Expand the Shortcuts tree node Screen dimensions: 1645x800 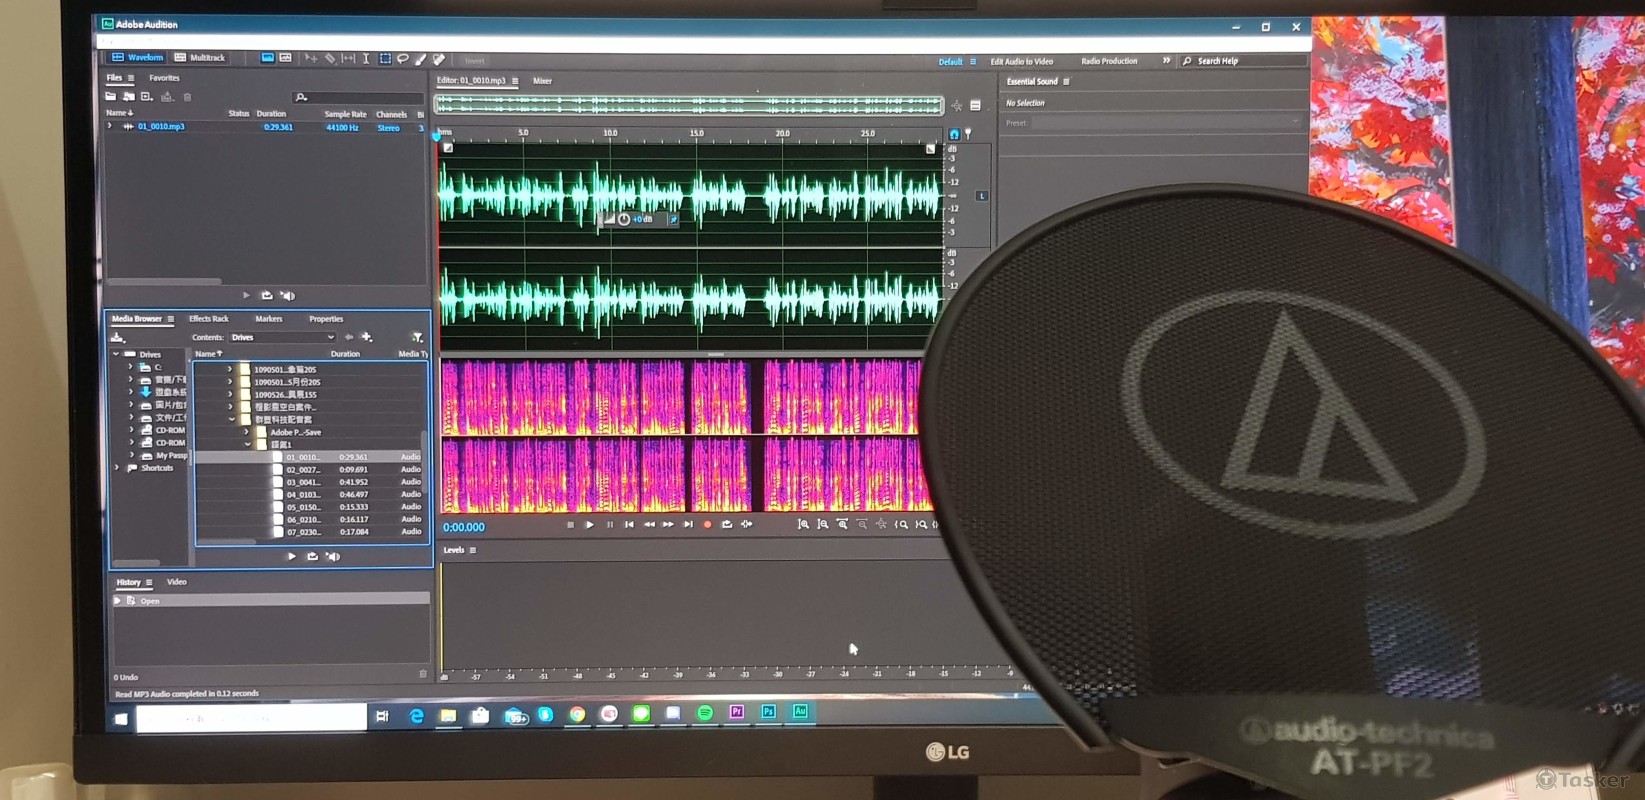[x=118, y=468]
